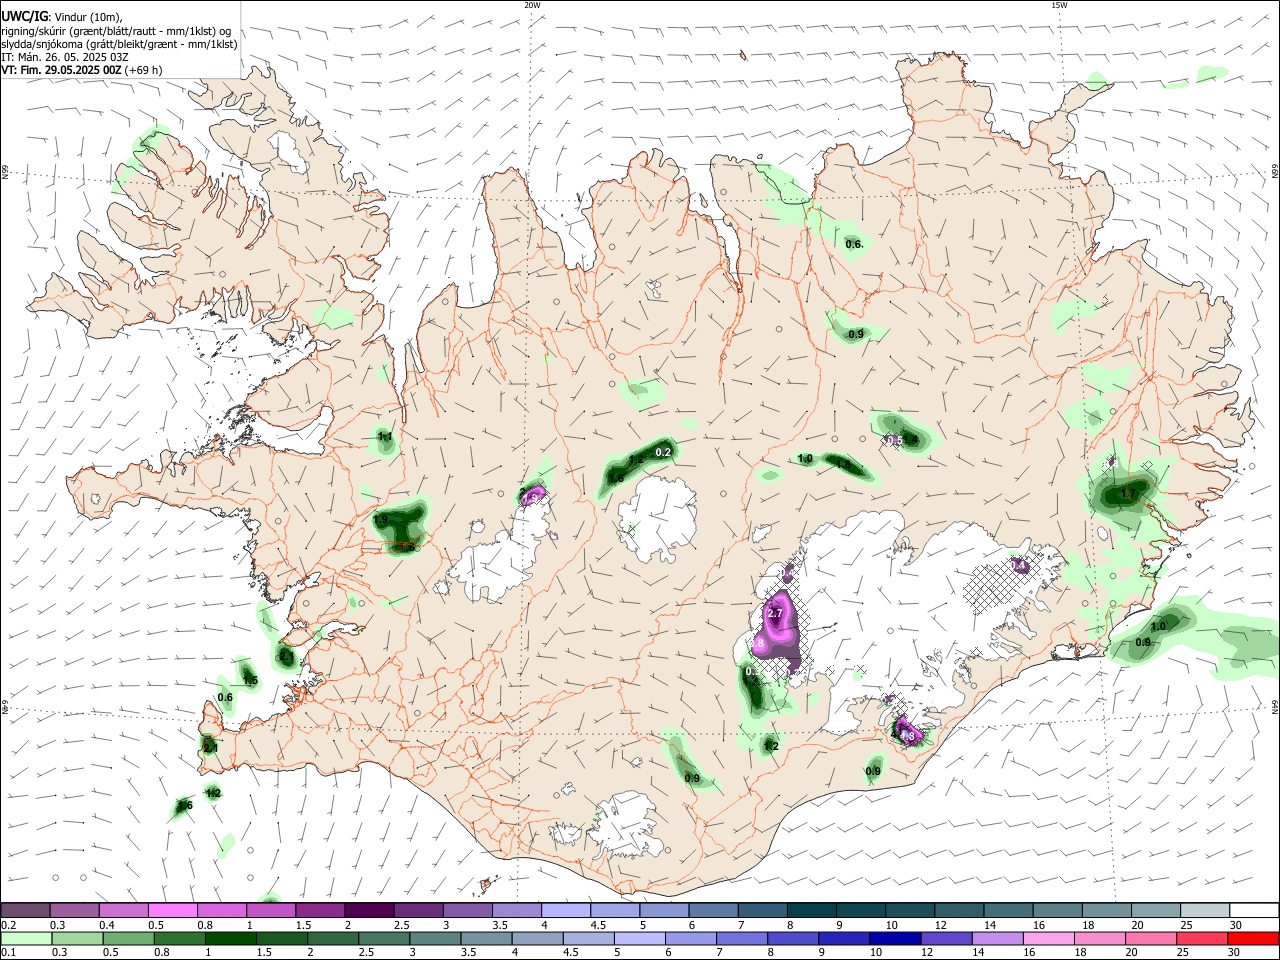1280x960 pixels.
Task: Click the palest green 0.1 rain scale swatch
Action: (x=26, y=938)
